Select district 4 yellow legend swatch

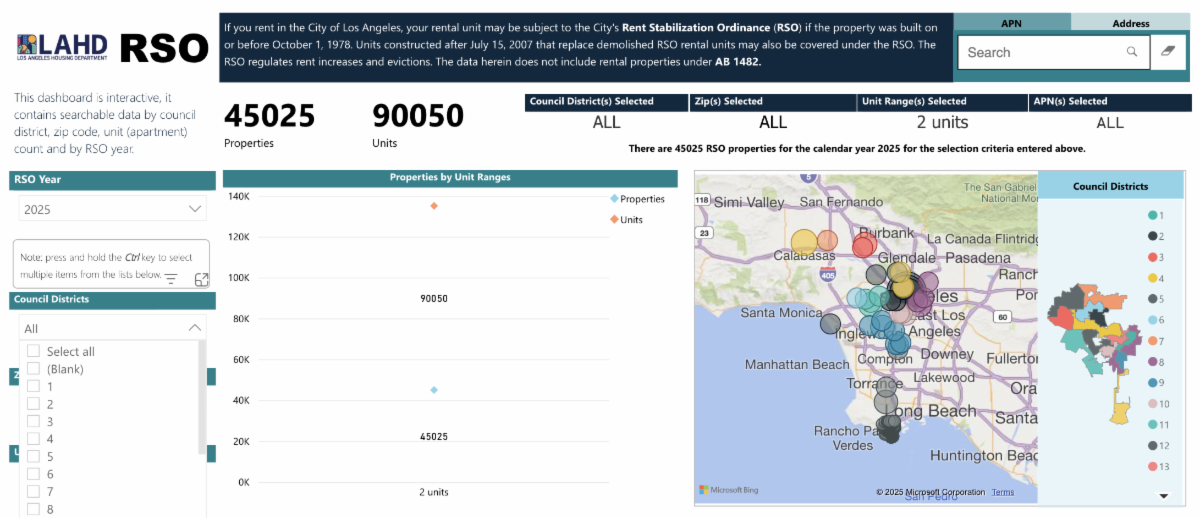click(x=1152, y=278)
